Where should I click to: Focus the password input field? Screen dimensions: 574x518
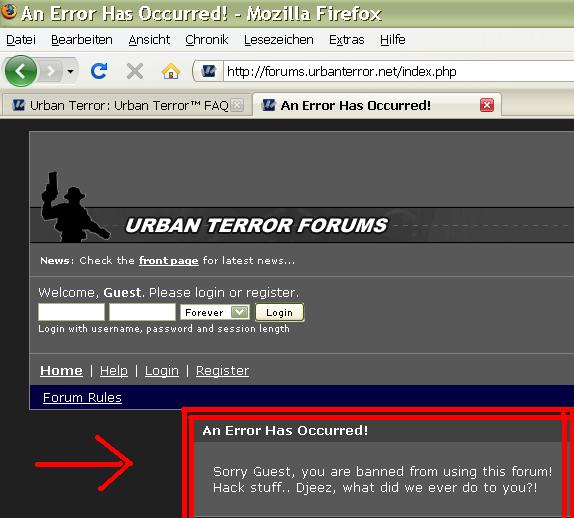(x=142, y=312)
